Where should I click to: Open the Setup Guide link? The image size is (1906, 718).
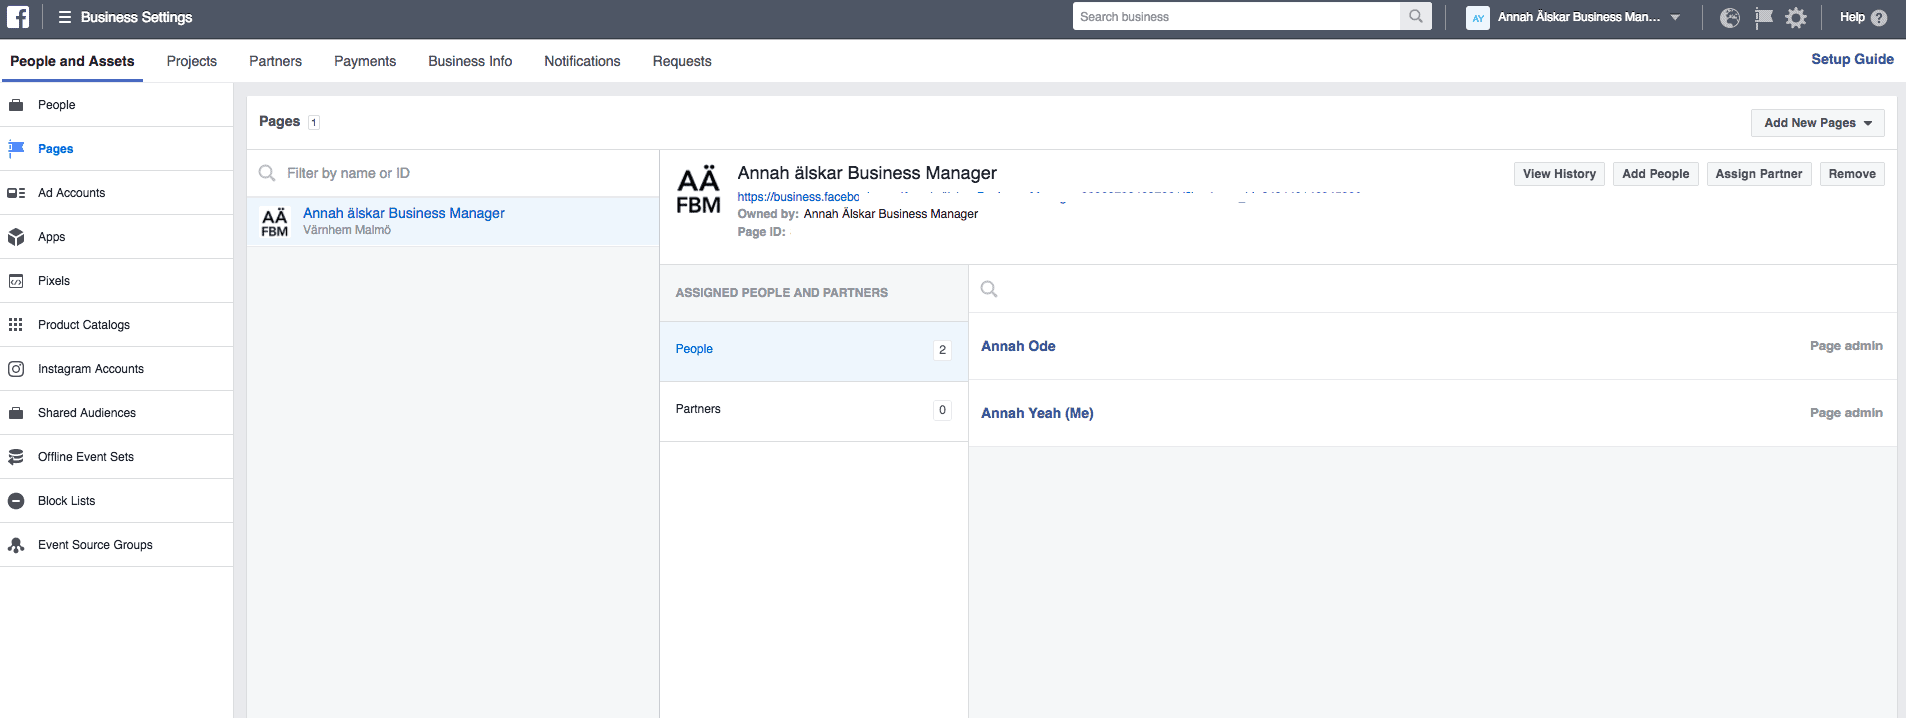[1852, 60]
